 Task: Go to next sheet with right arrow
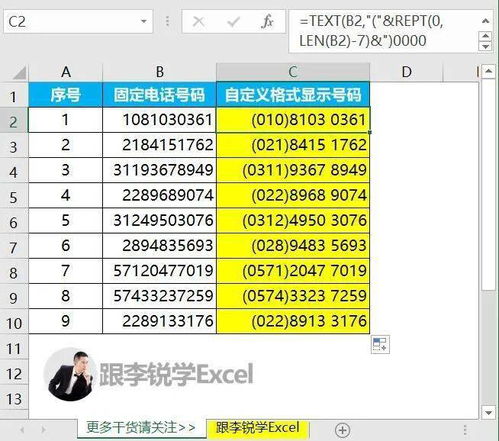click(x=43, y=430)
